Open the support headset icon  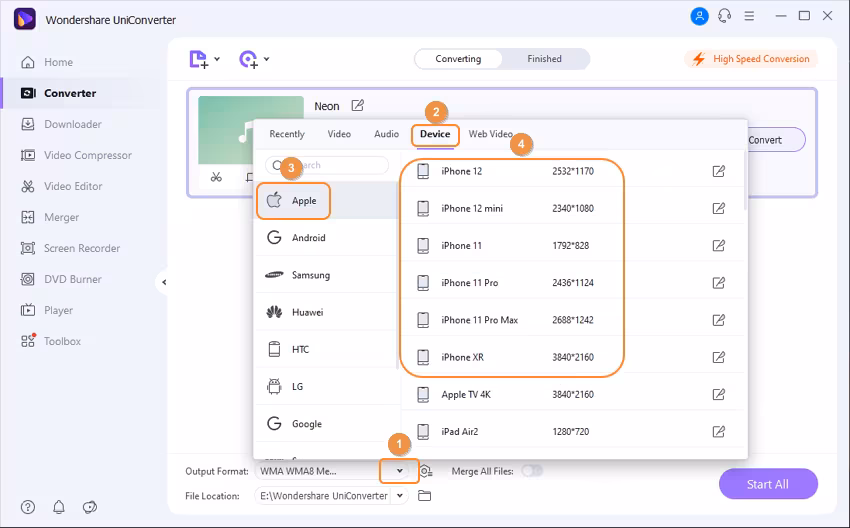click(724, 16)
